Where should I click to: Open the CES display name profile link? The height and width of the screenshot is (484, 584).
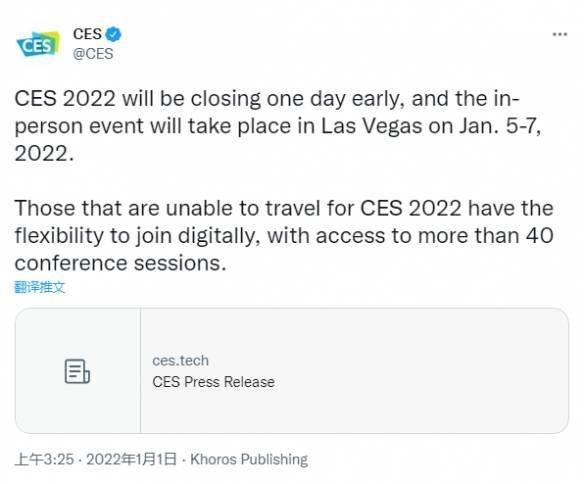click(x=87, y=34)
